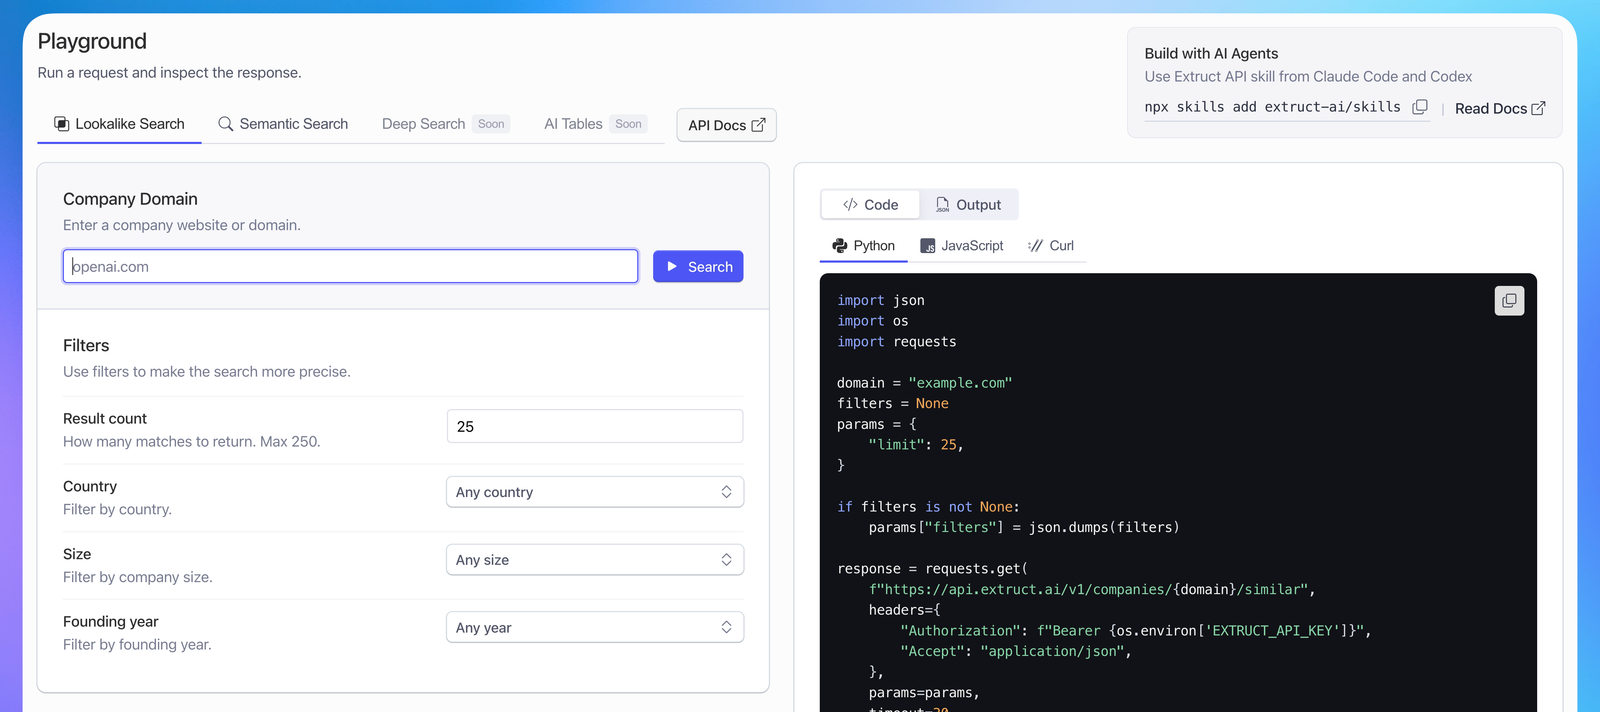
Task: Click the Lookalike Search tab icon
Action: tap(61, 124)
